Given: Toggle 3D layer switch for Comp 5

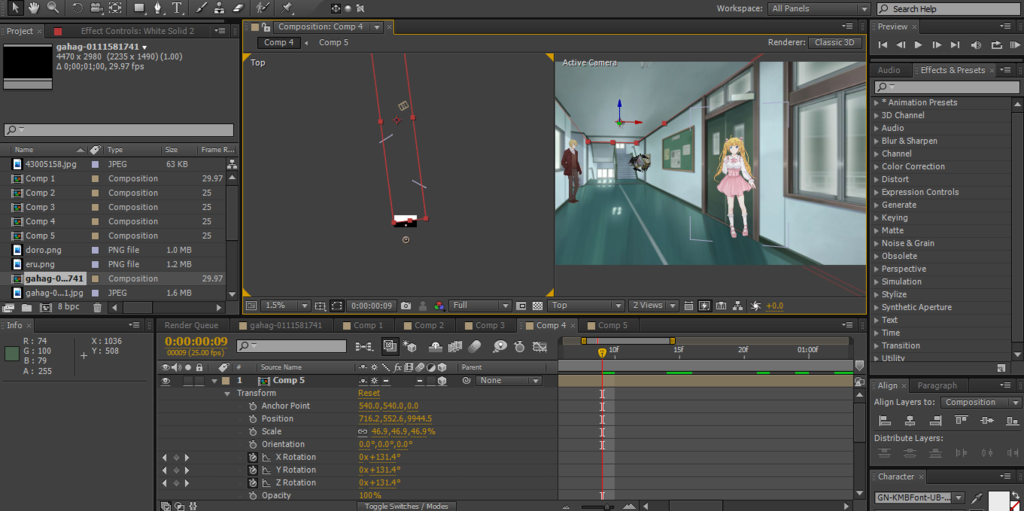Looking at the screenshot, I should click(442, 380).
